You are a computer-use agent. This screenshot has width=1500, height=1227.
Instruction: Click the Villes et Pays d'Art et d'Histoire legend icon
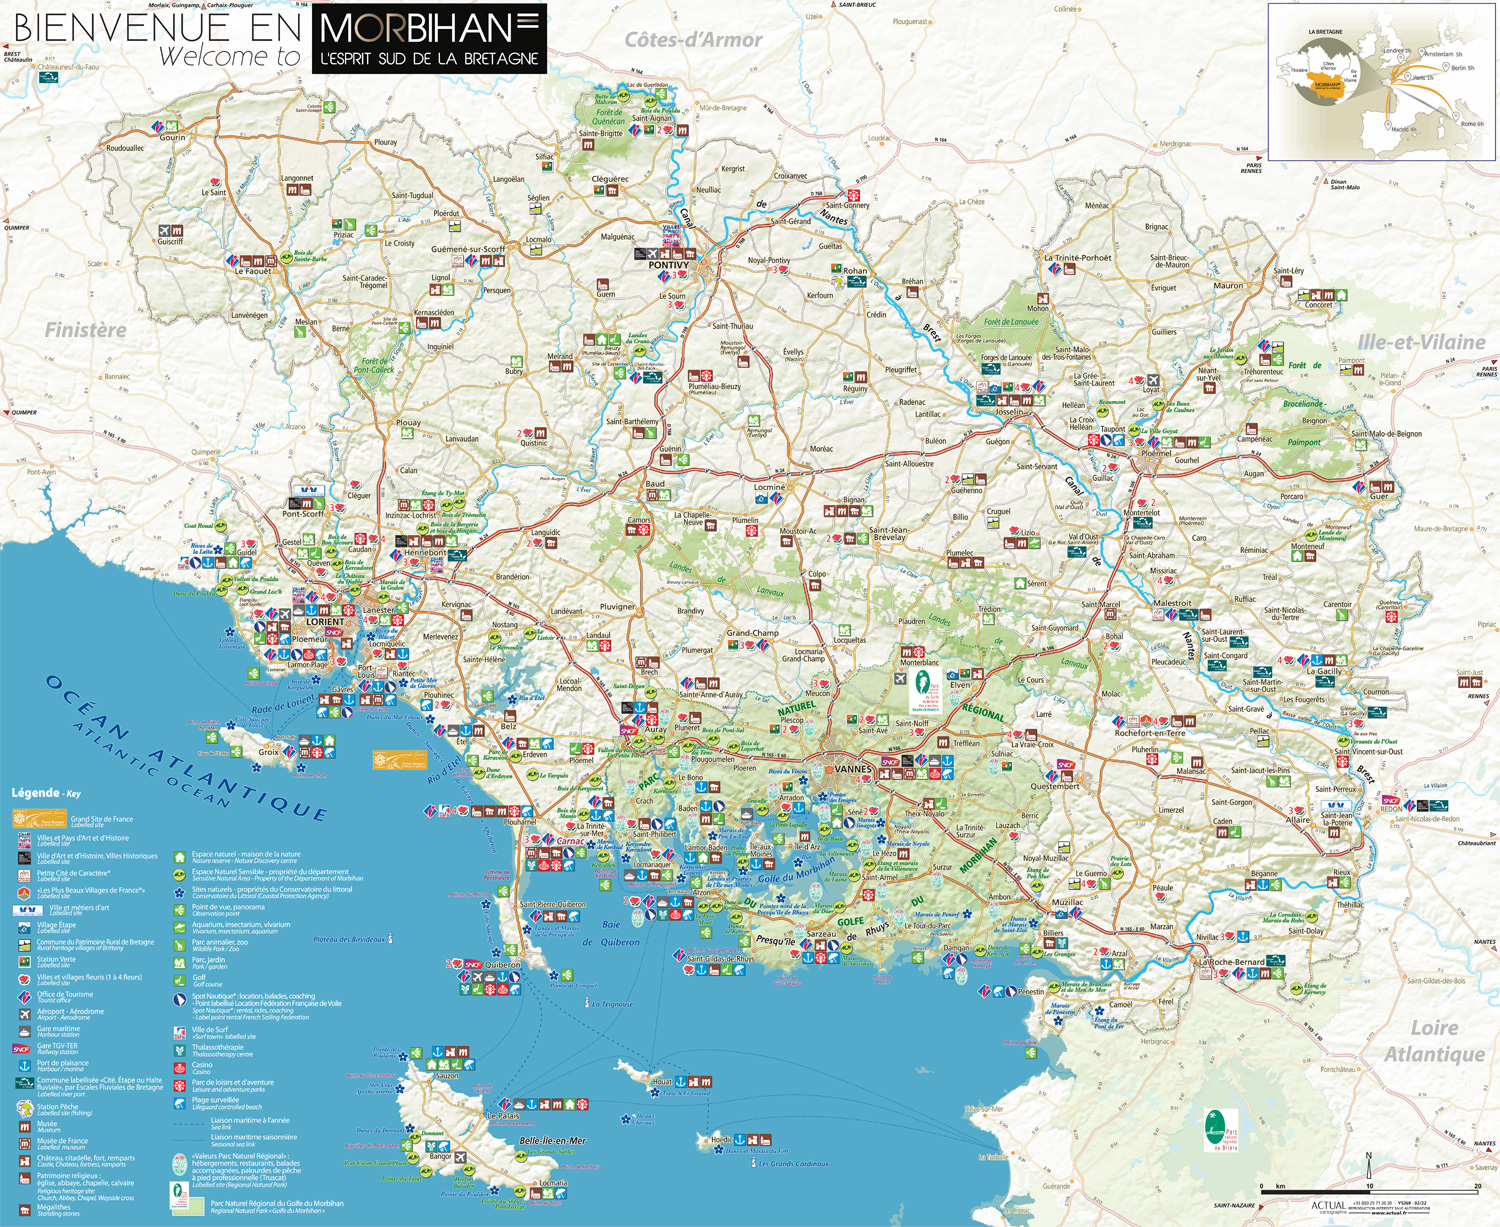(25, 840)
